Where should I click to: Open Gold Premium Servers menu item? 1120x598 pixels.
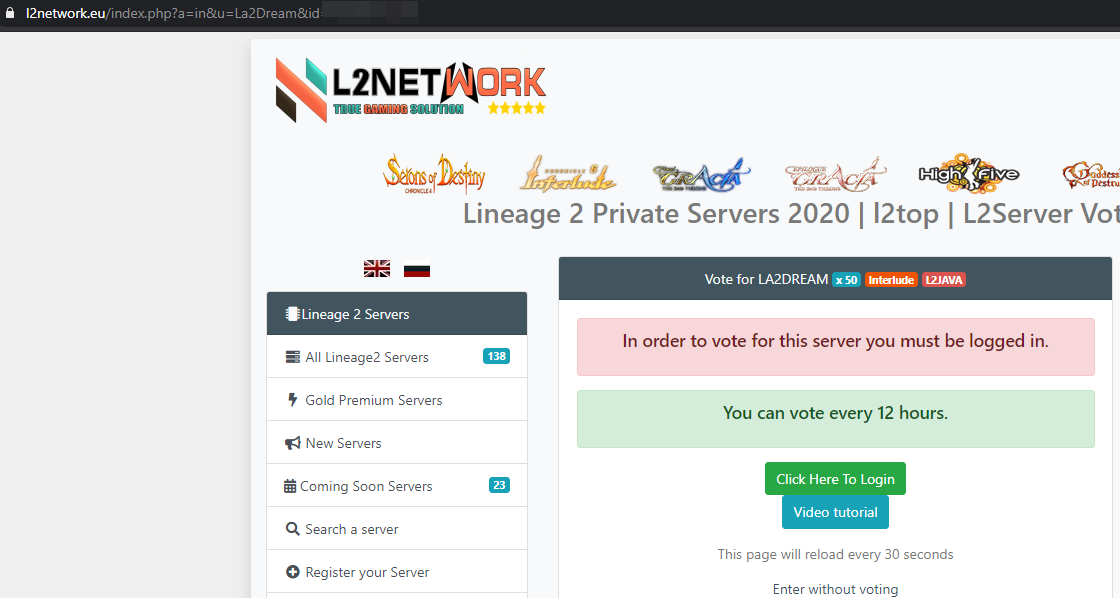pyautogui.click(x=373, y=400)
